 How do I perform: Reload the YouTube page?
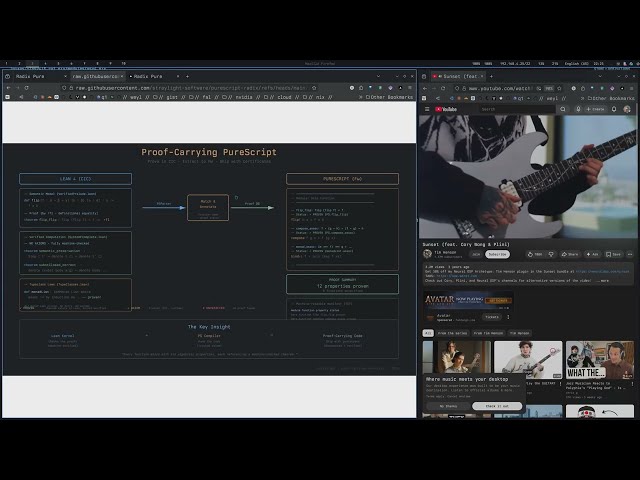(443, 88)
